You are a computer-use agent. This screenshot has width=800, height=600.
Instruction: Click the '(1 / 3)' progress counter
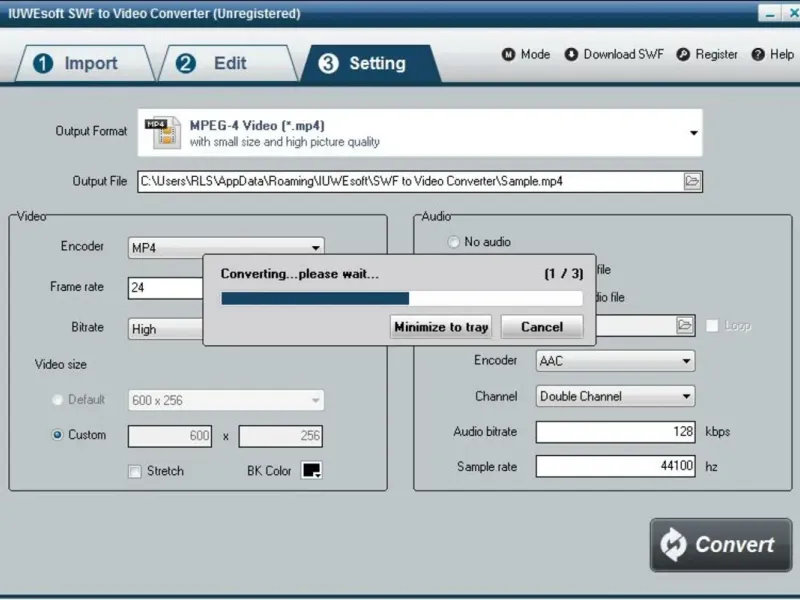click(563, 274)
